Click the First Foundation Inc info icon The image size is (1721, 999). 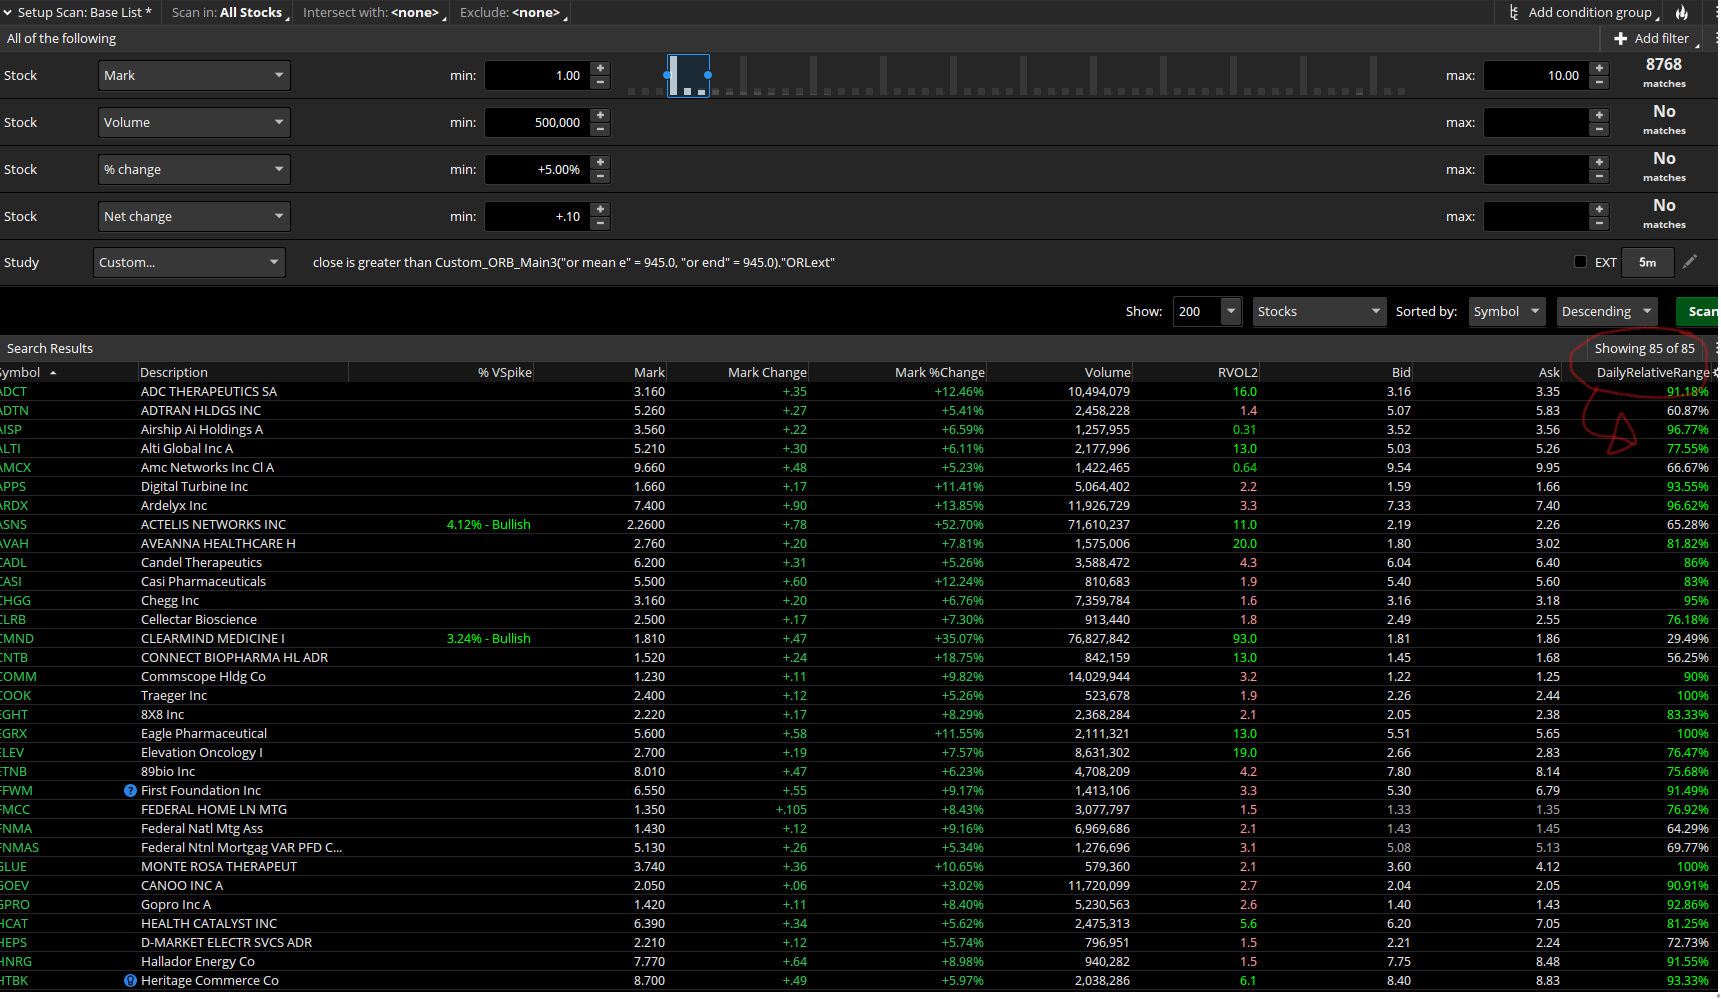tap(130, 791)
